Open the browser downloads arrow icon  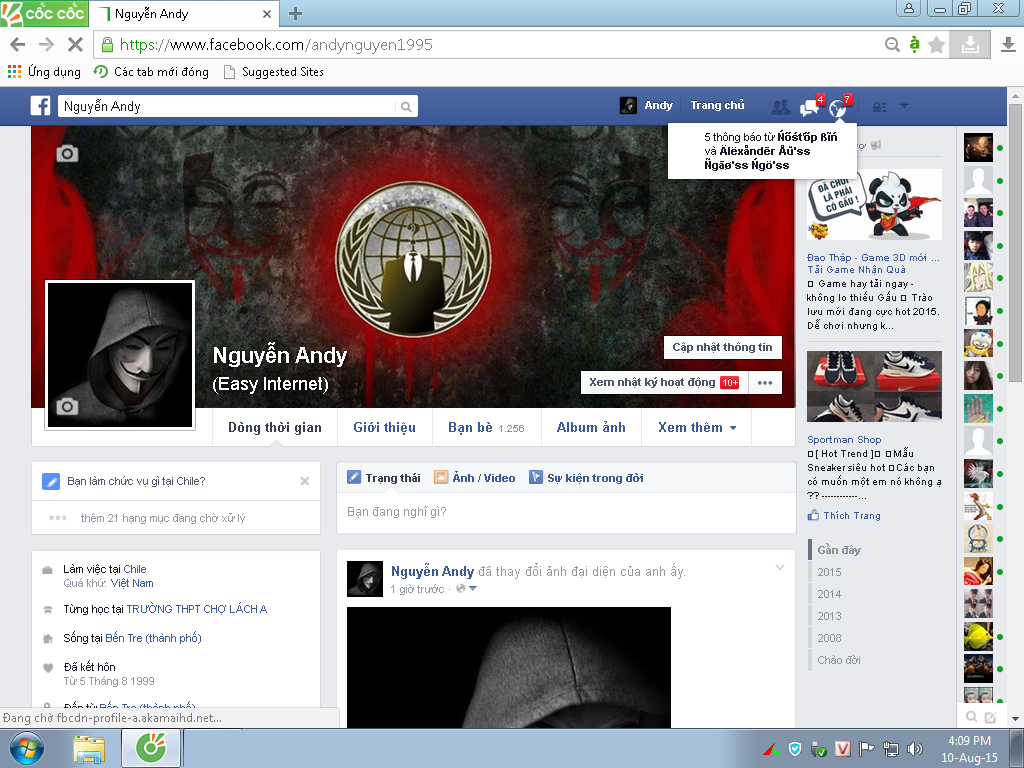[1008, 44]
